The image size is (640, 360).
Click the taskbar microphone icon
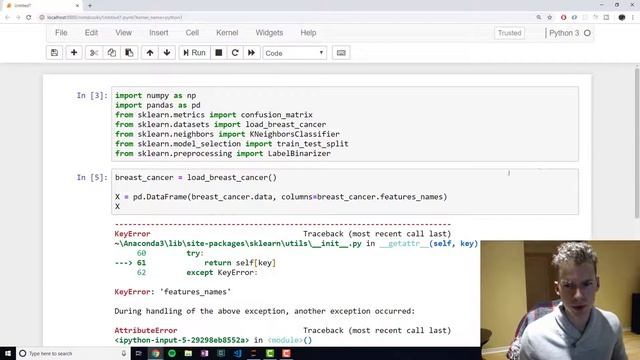124,353
